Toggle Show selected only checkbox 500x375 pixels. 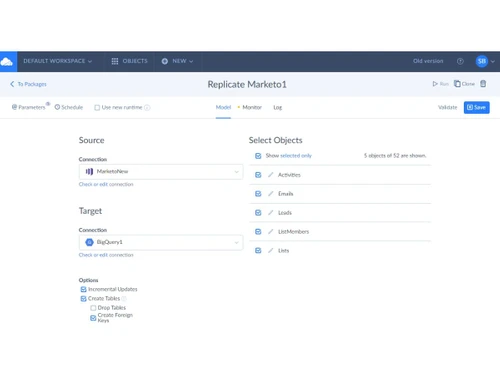pyautogui.click(x=258, y=156)
